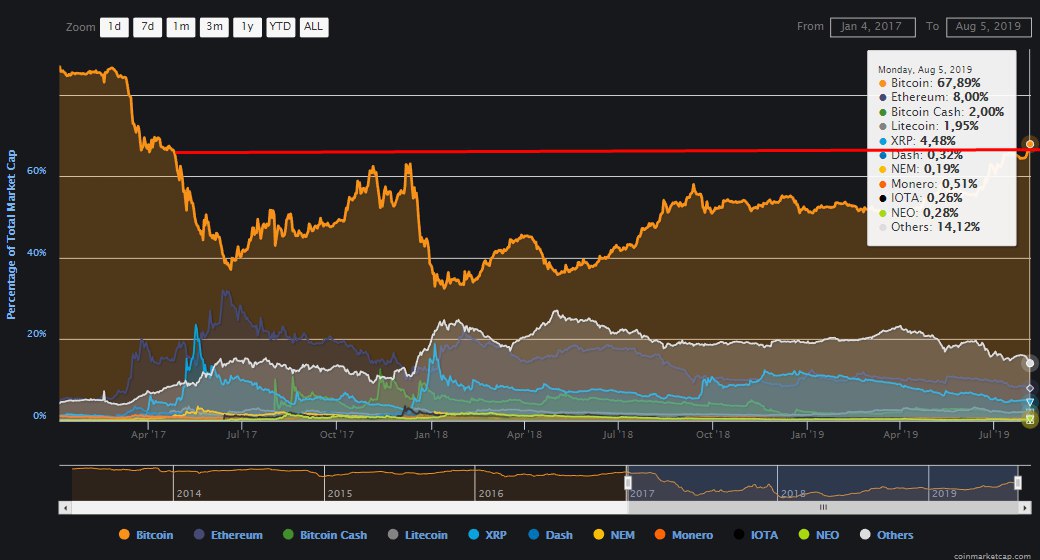Viewport: 1040px width, 560px height.
Task: Set zoom range to 7d
Action: click(x=147, y=27)
